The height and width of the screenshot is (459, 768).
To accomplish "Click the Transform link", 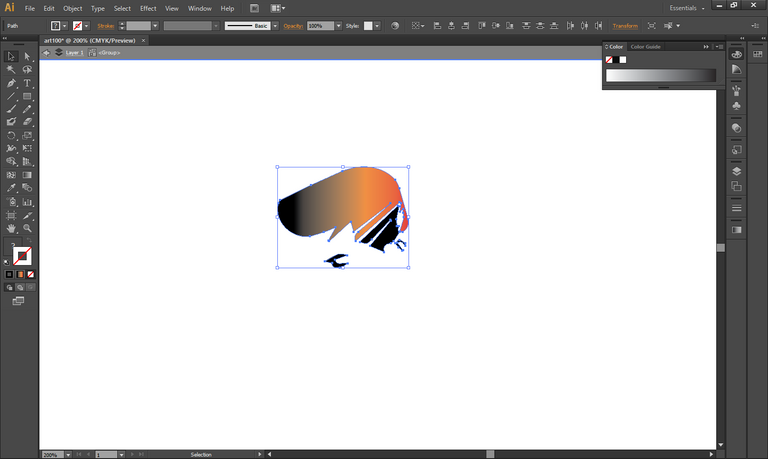I will point(625,26).
